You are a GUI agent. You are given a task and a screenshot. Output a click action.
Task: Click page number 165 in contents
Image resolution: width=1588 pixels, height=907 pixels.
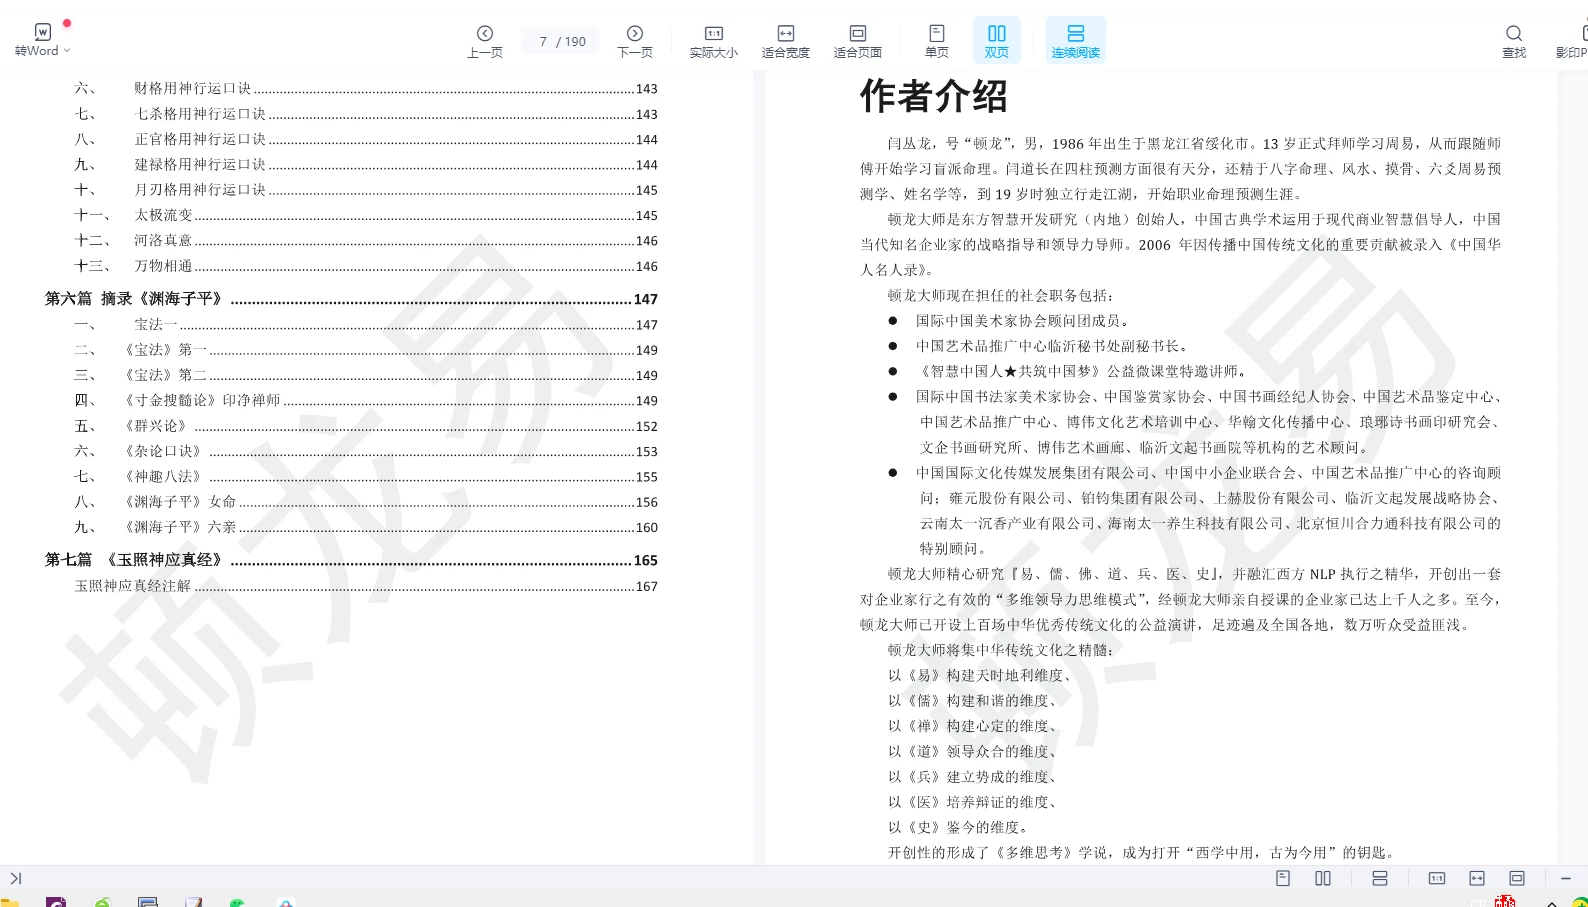(x=646, y=561)
